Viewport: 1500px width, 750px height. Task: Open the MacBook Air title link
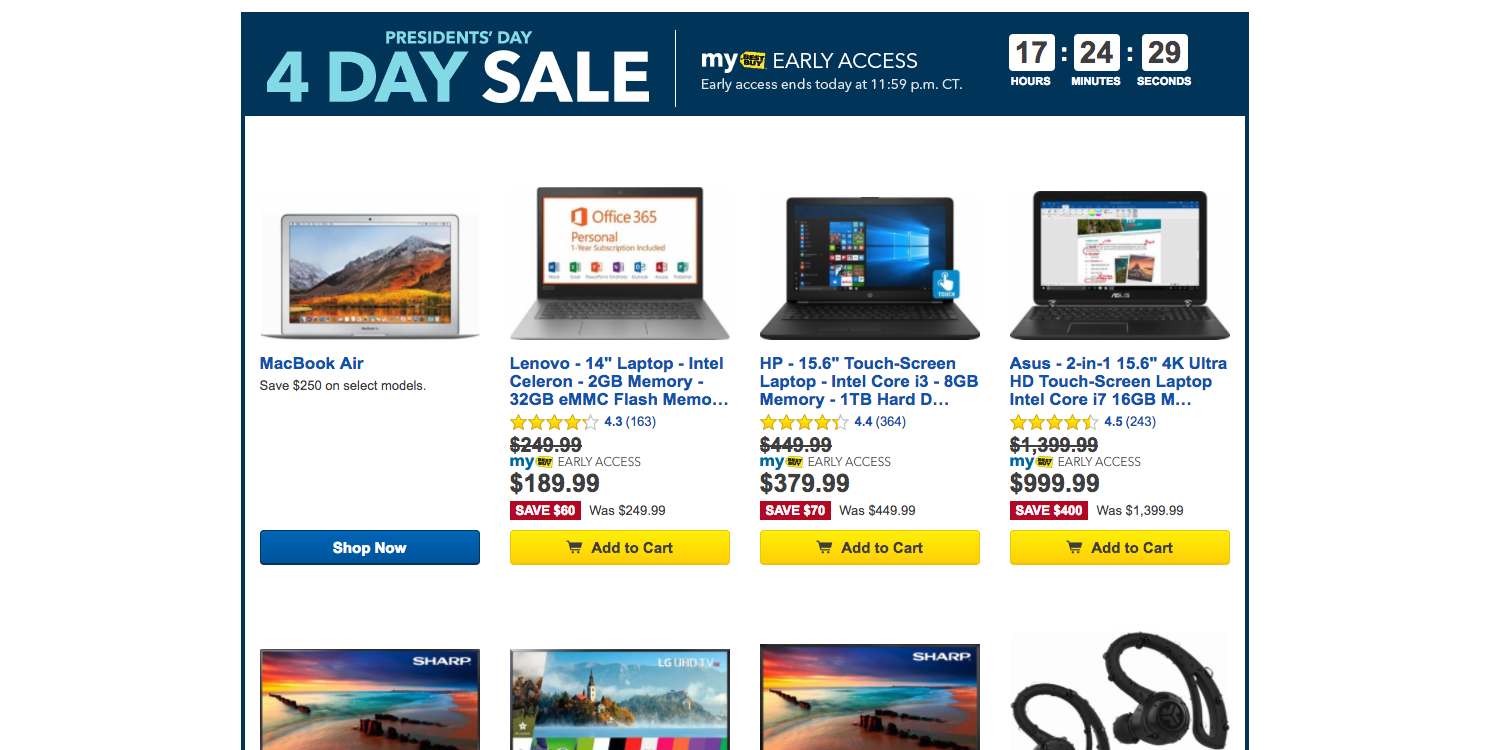pos(312,363)
